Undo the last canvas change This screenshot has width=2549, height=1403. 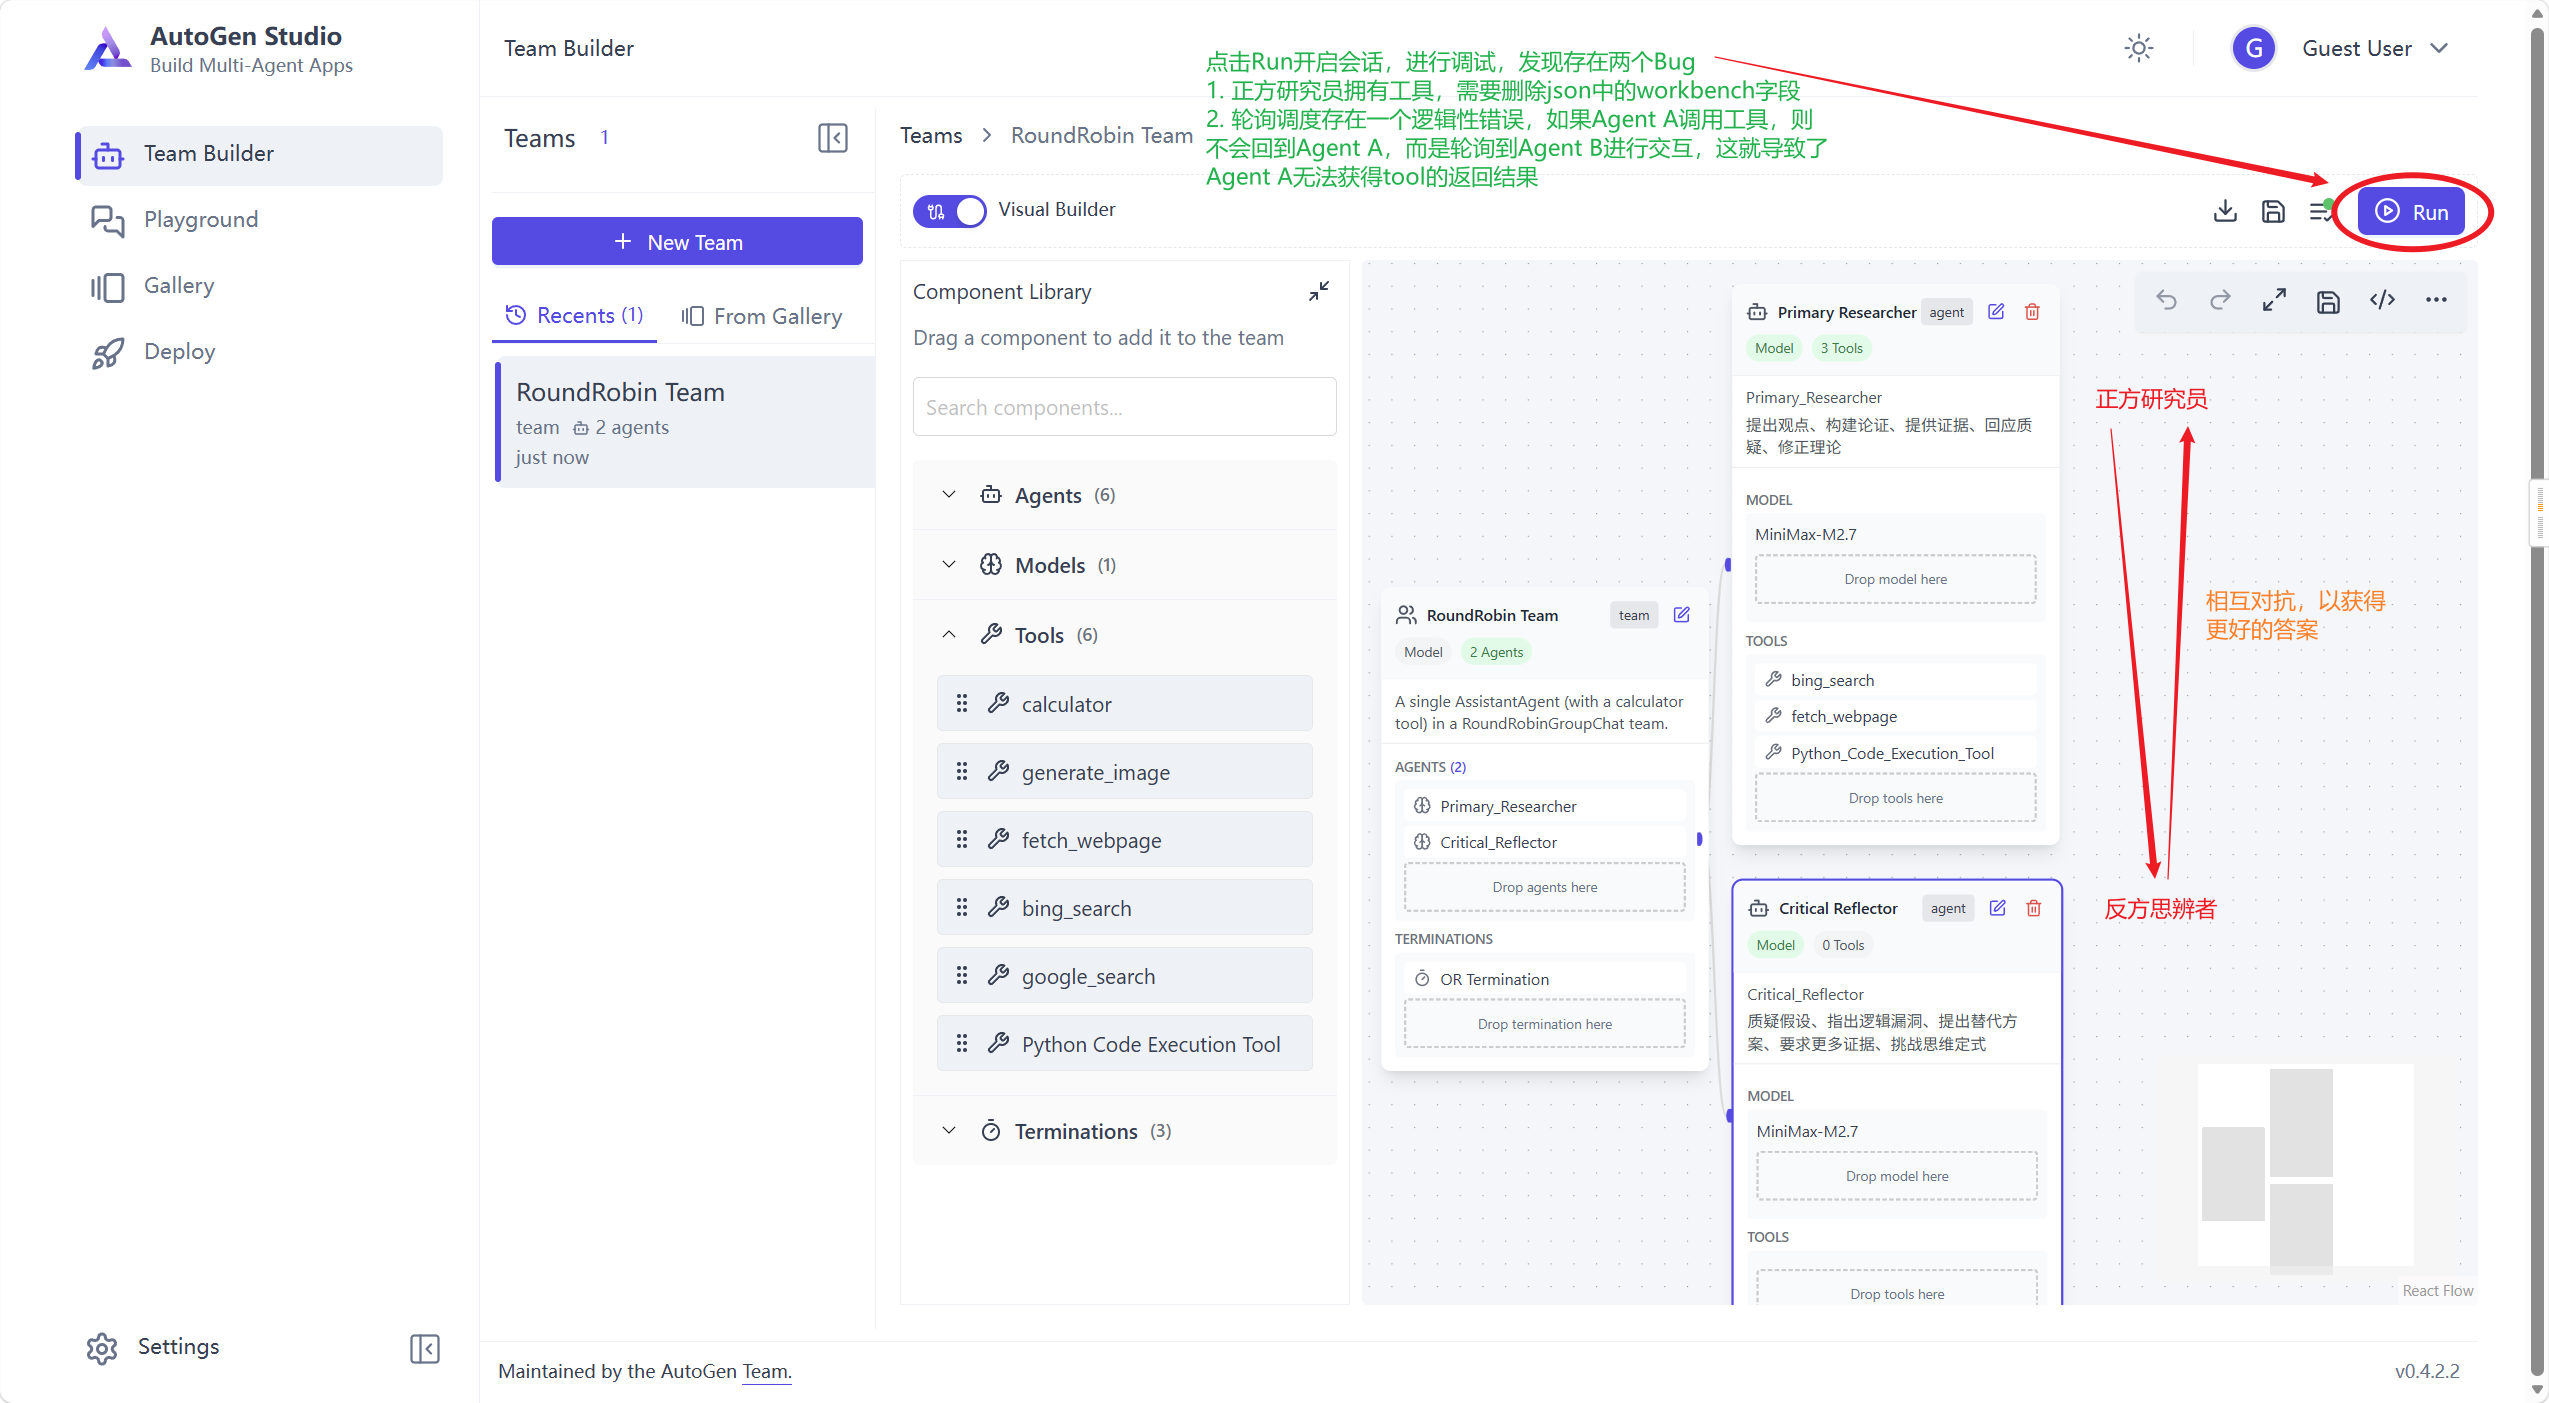click(2166, 300)
